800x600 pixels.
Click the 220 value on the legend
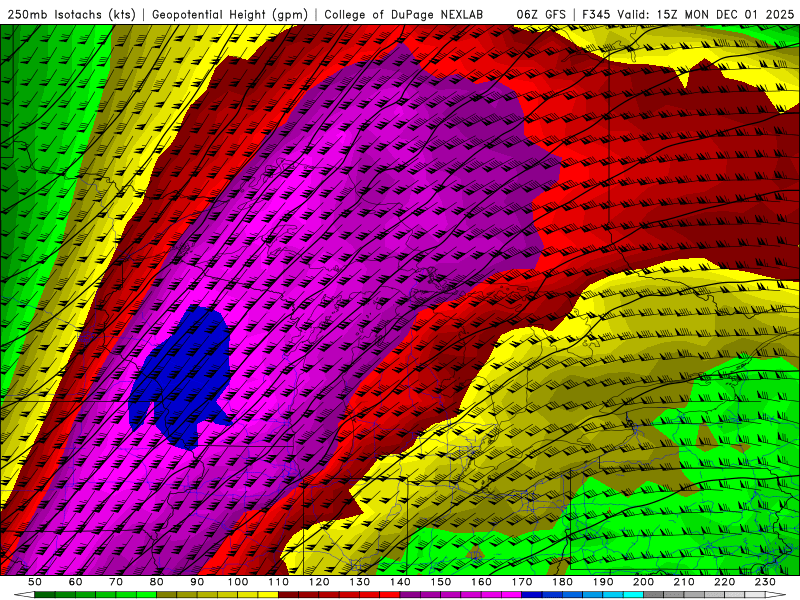[724, 582]
